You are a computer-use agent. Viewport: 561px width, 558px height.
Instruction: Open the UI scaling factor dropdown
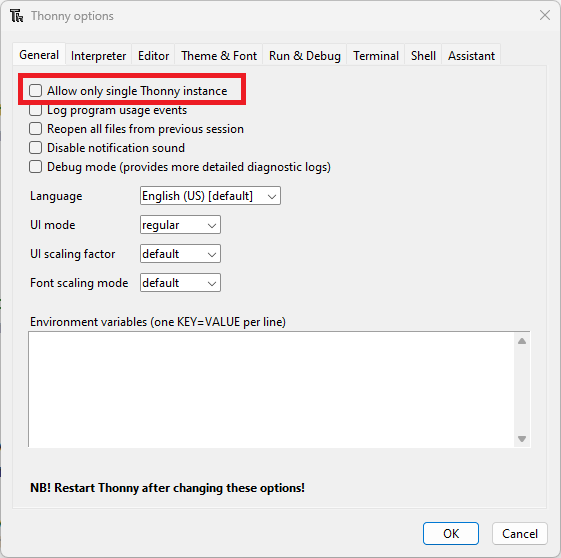click(180, 254)
